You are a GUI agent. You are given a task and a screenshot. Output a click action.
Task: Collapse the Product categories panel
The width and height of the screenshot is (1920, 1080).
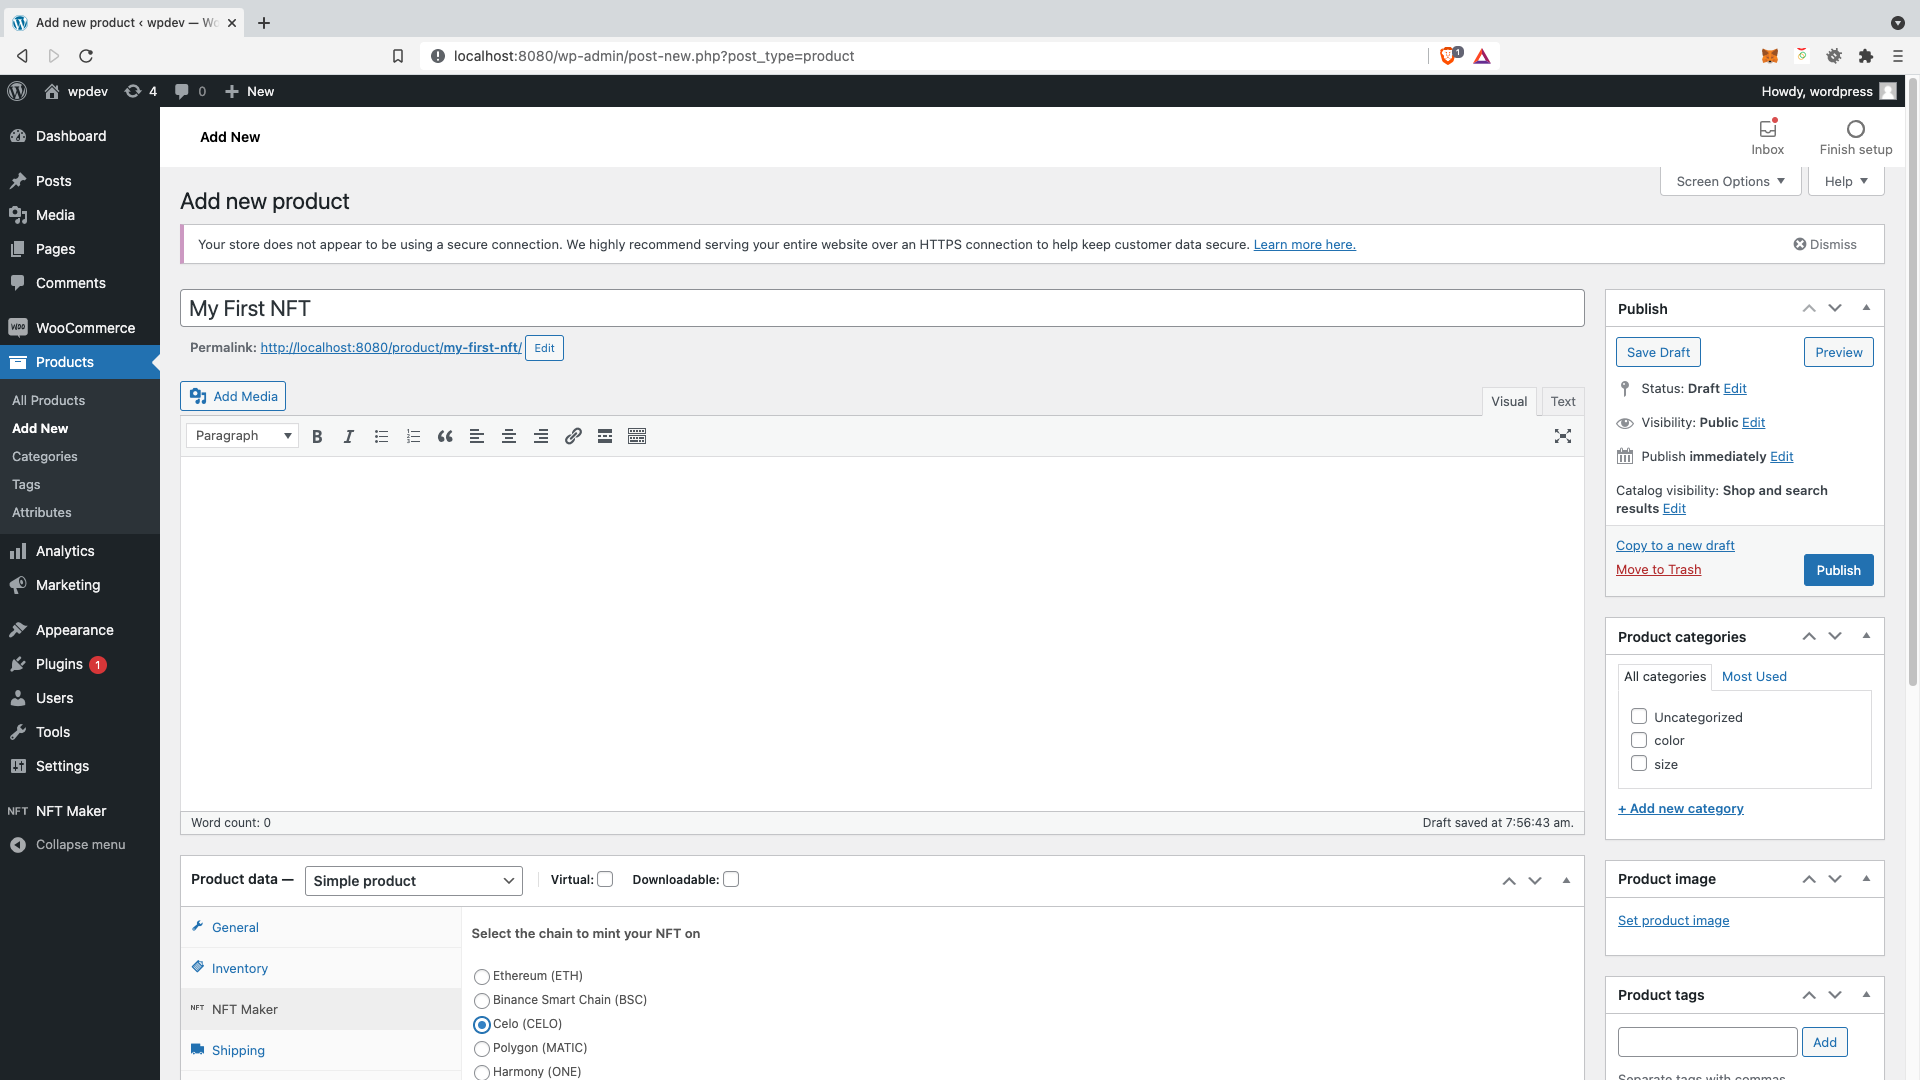click(x=1866, y=636)
